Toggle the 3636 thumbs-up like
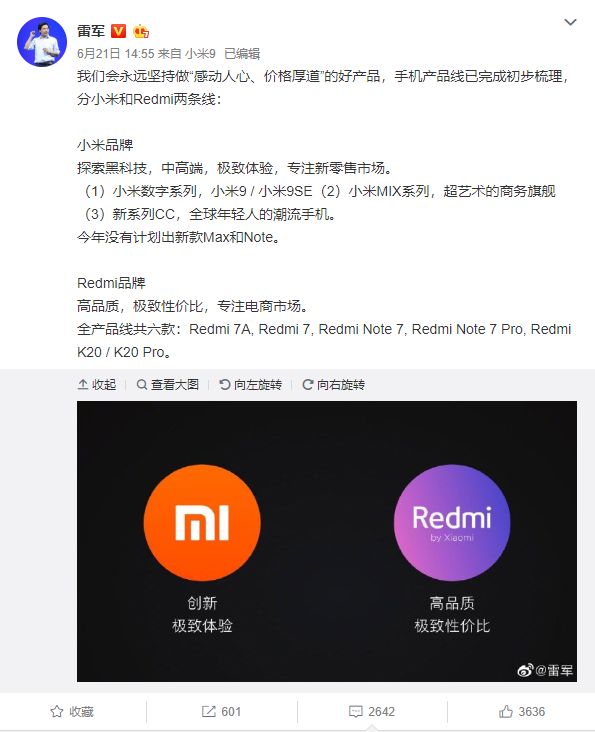 522,711
